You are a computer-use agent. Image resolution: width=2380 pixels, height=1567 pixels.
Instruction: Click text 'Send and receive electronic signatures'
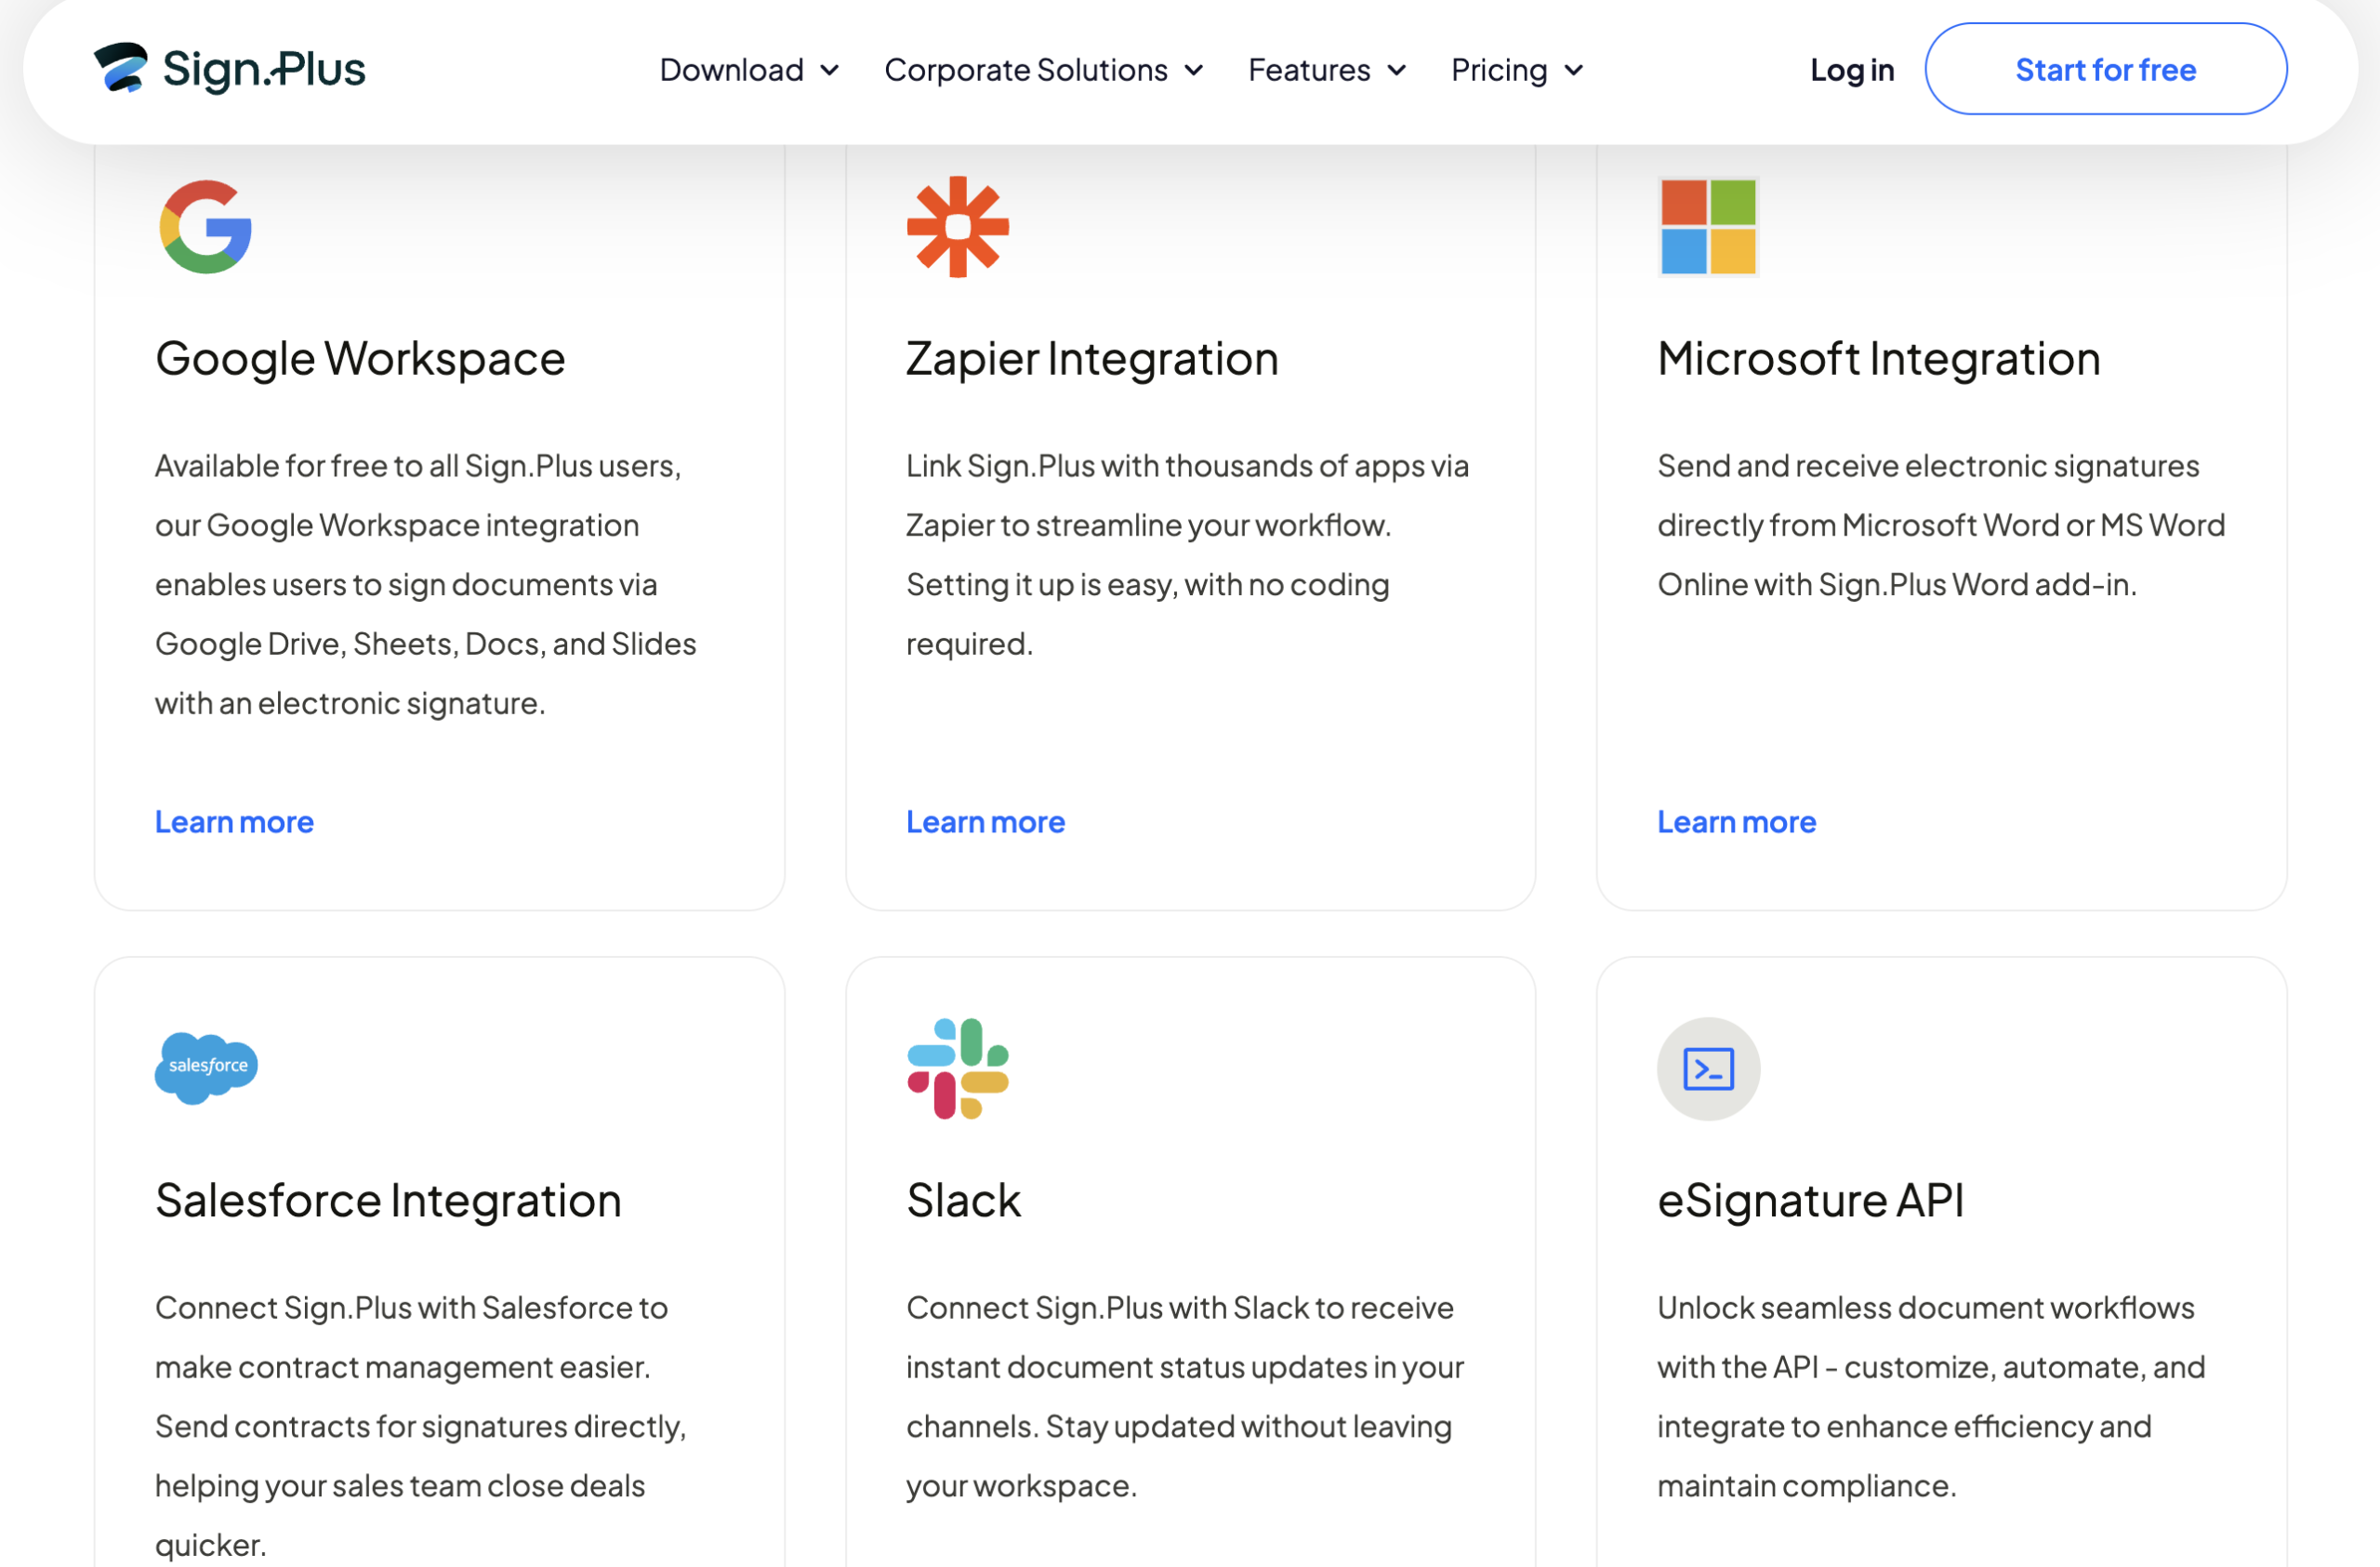click(1928, 466)
